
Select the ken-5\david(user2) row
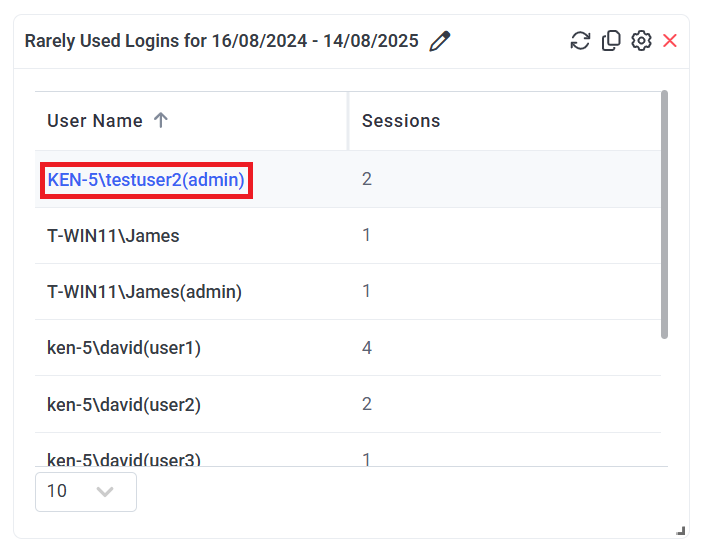(124, 404)
